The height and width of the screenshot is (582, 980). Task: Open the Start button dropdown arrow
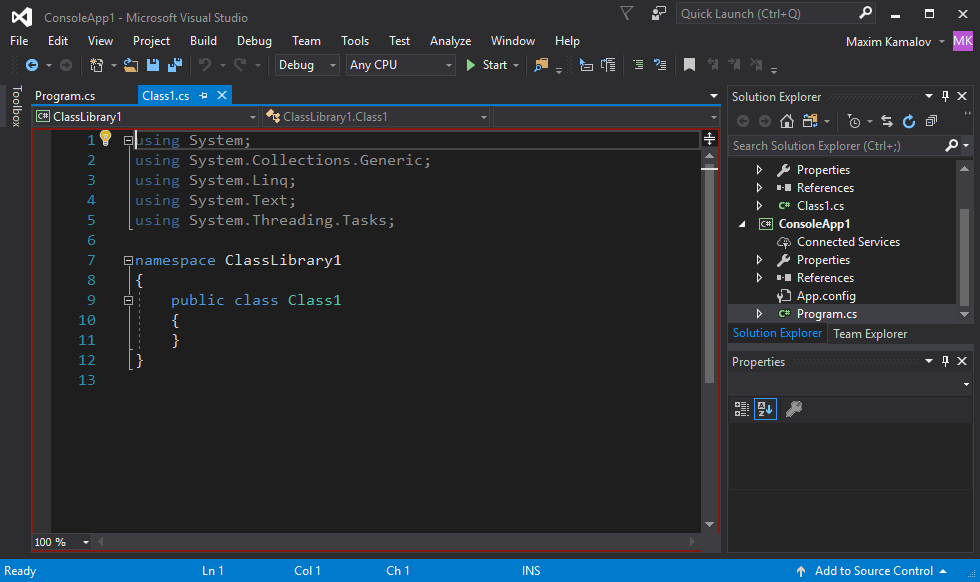click(516, 65)
